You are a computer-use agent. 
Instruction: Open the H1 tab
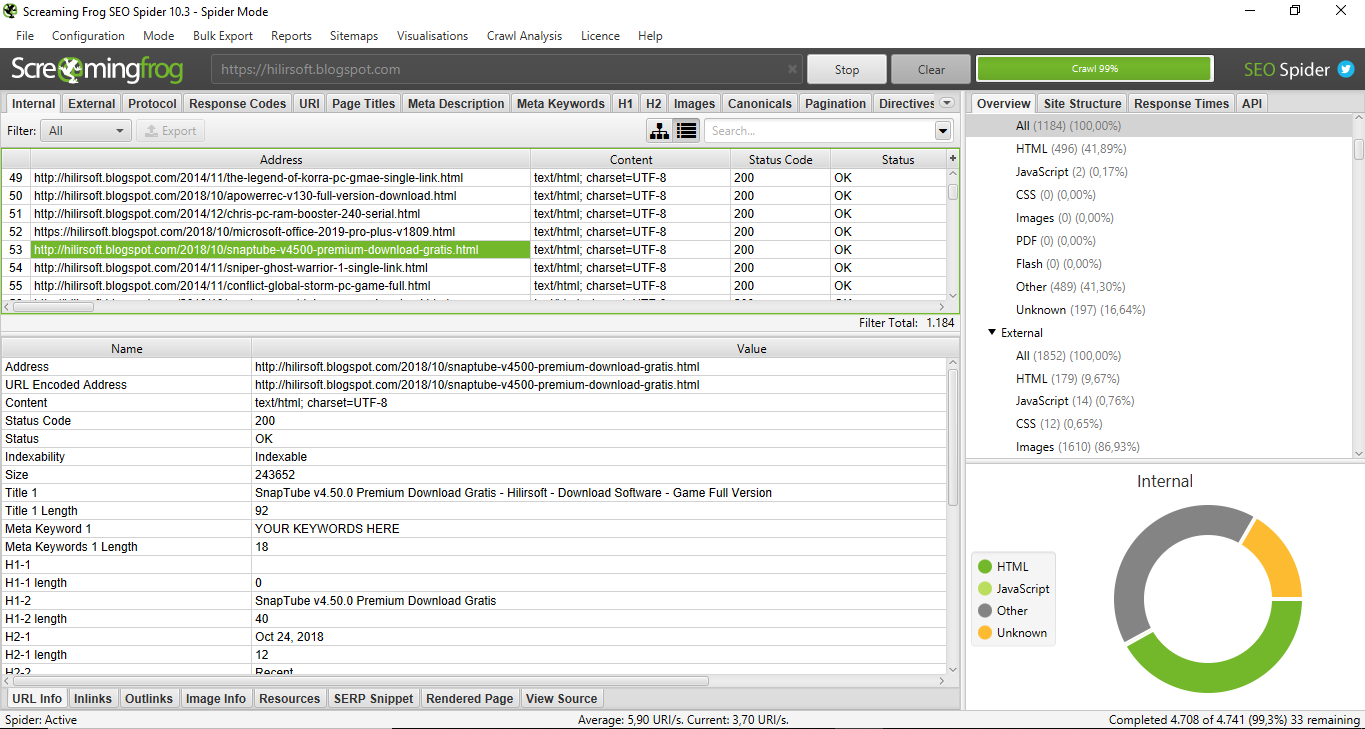tap(625, 103)
